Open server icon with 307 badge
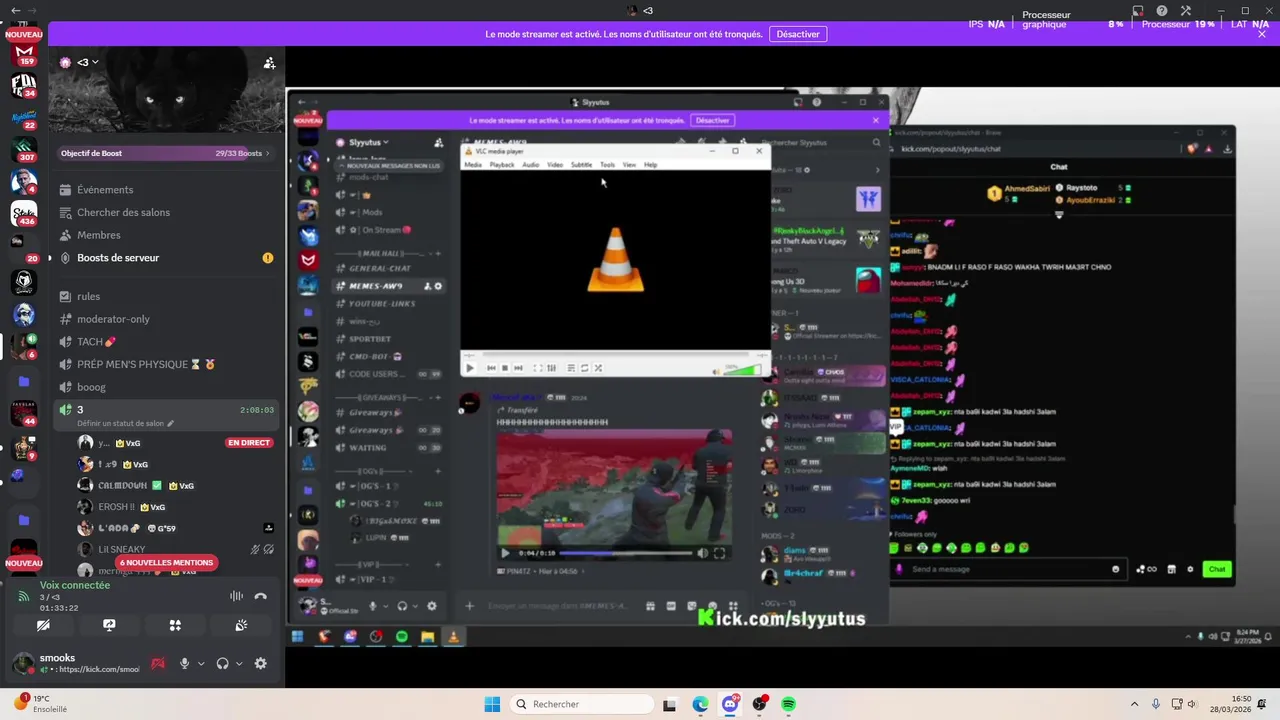Viewport: 1280px width, 720px height. click(x=24, y=148)
